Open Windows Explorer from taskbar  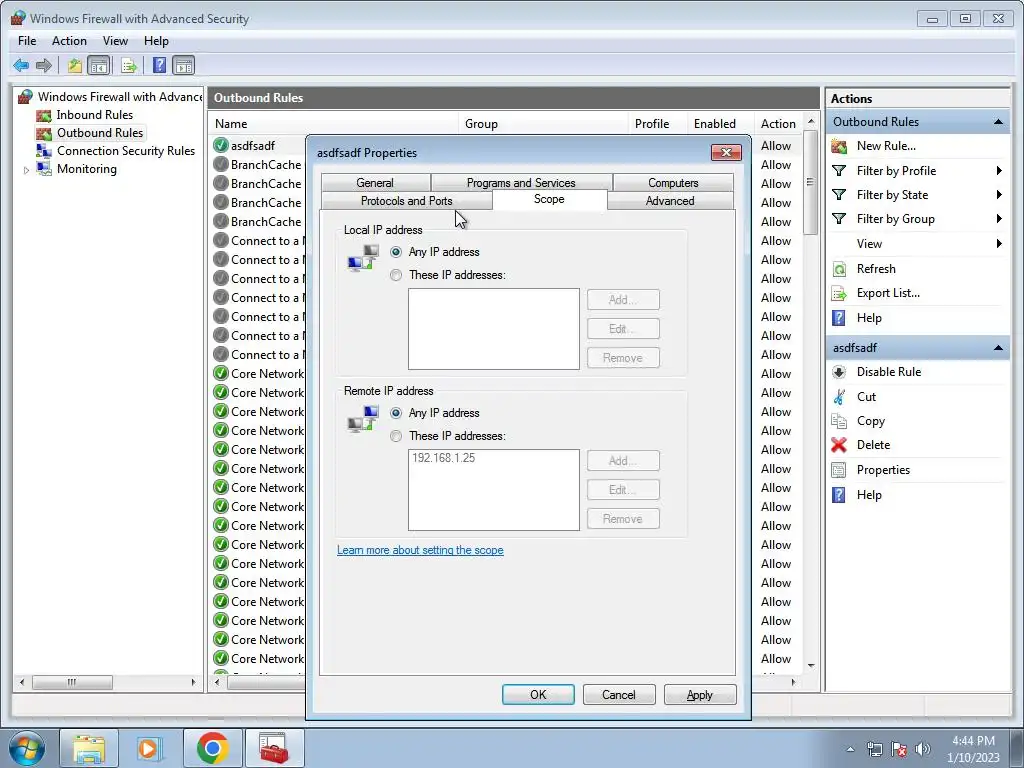point(89,748)
